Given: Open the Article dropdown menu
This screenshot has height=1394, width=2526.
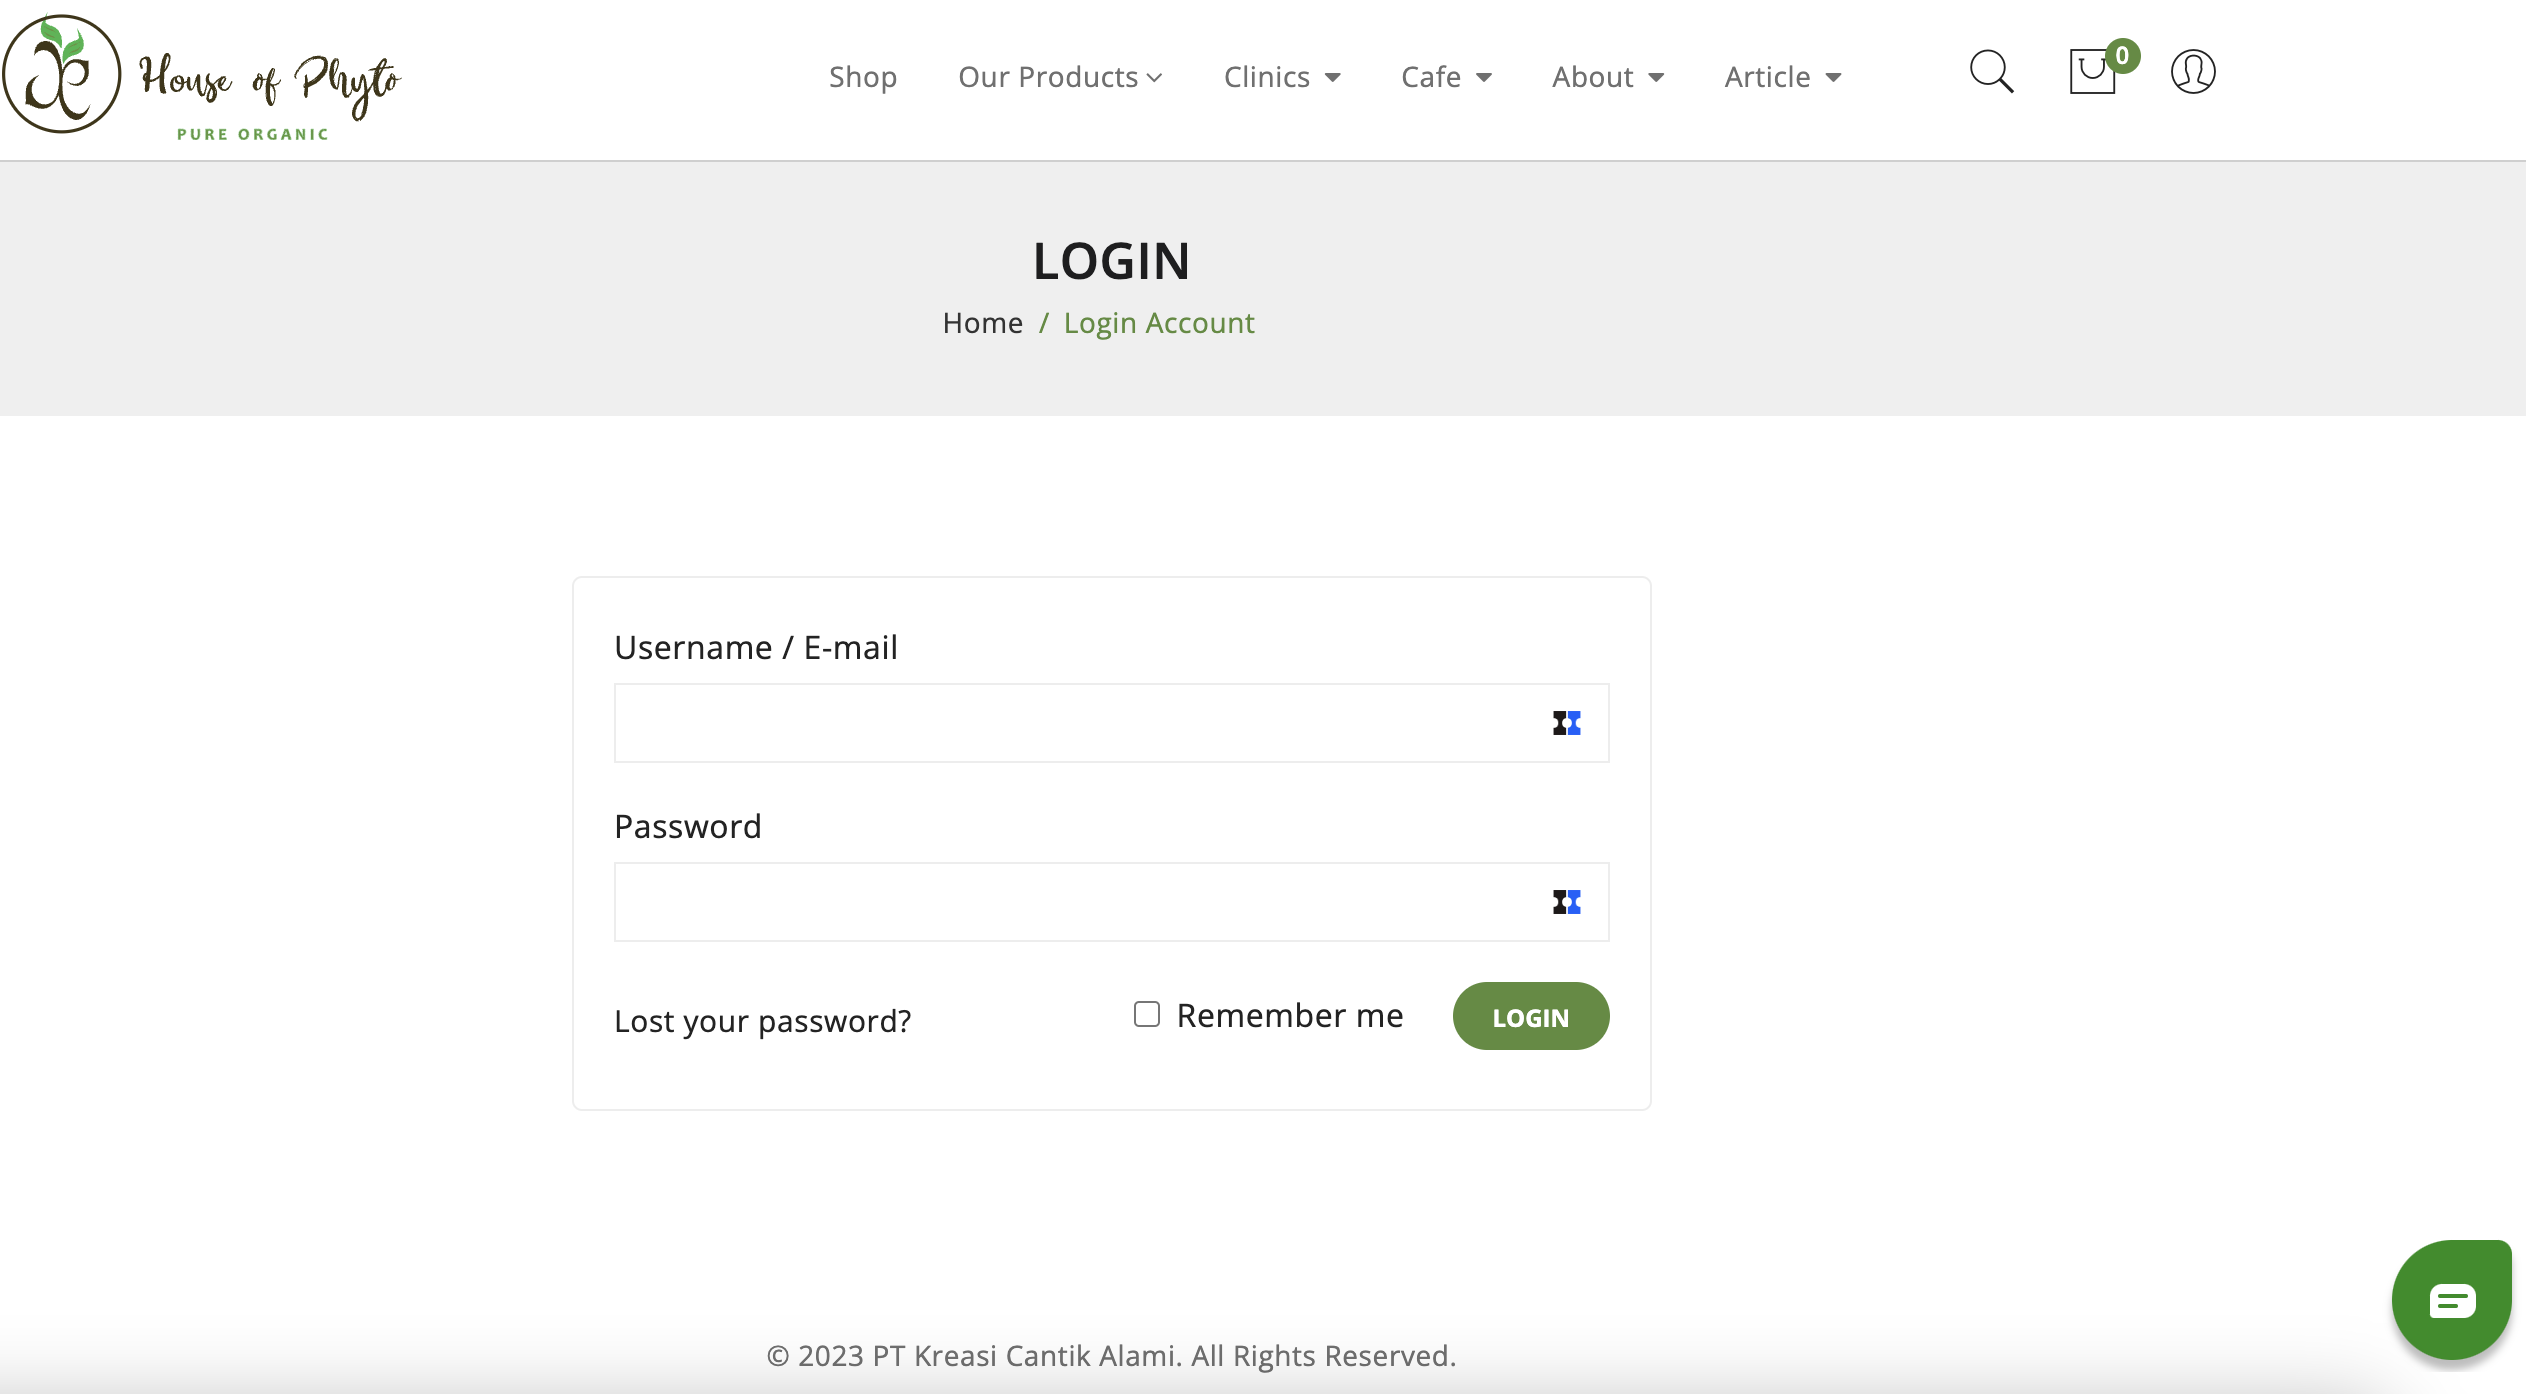Looking at the screenshot, I should (1783, 77).
